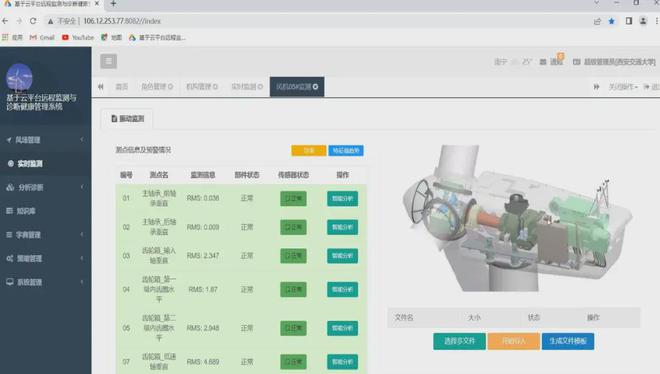Image resolution: width=660 pixels, height=374 pixels.
Task: Click the blue button above the table
Action: coord(346,151)
